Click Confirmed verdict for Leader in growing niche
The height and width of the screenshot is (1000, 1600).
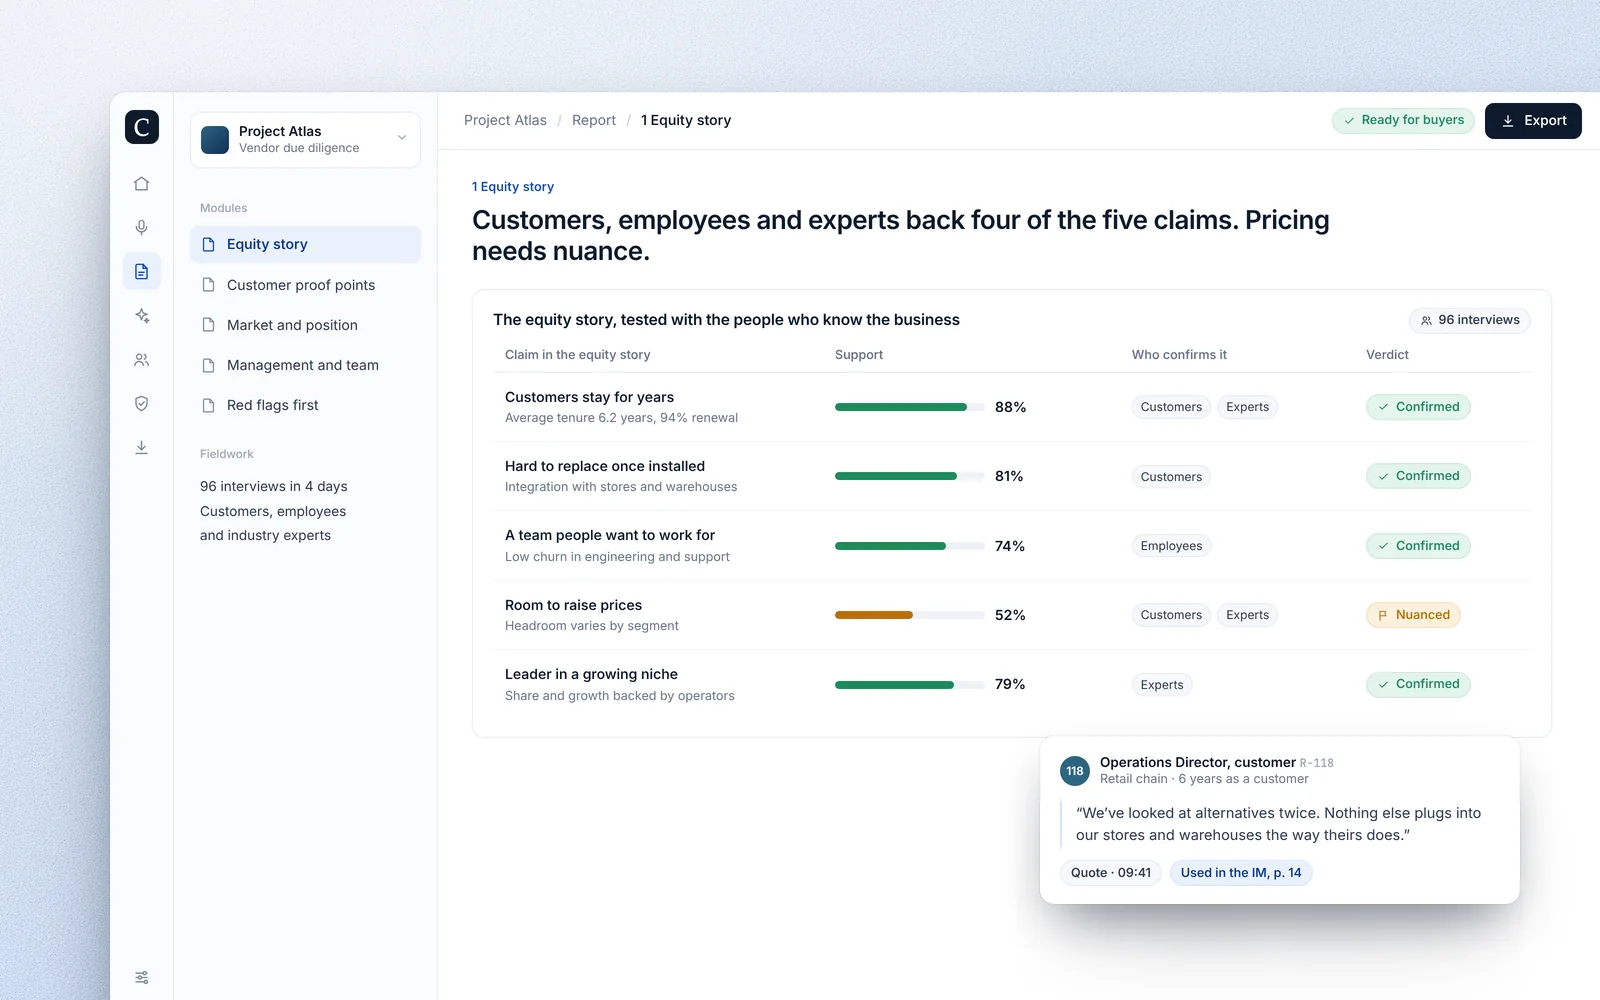pos(1418,684)
